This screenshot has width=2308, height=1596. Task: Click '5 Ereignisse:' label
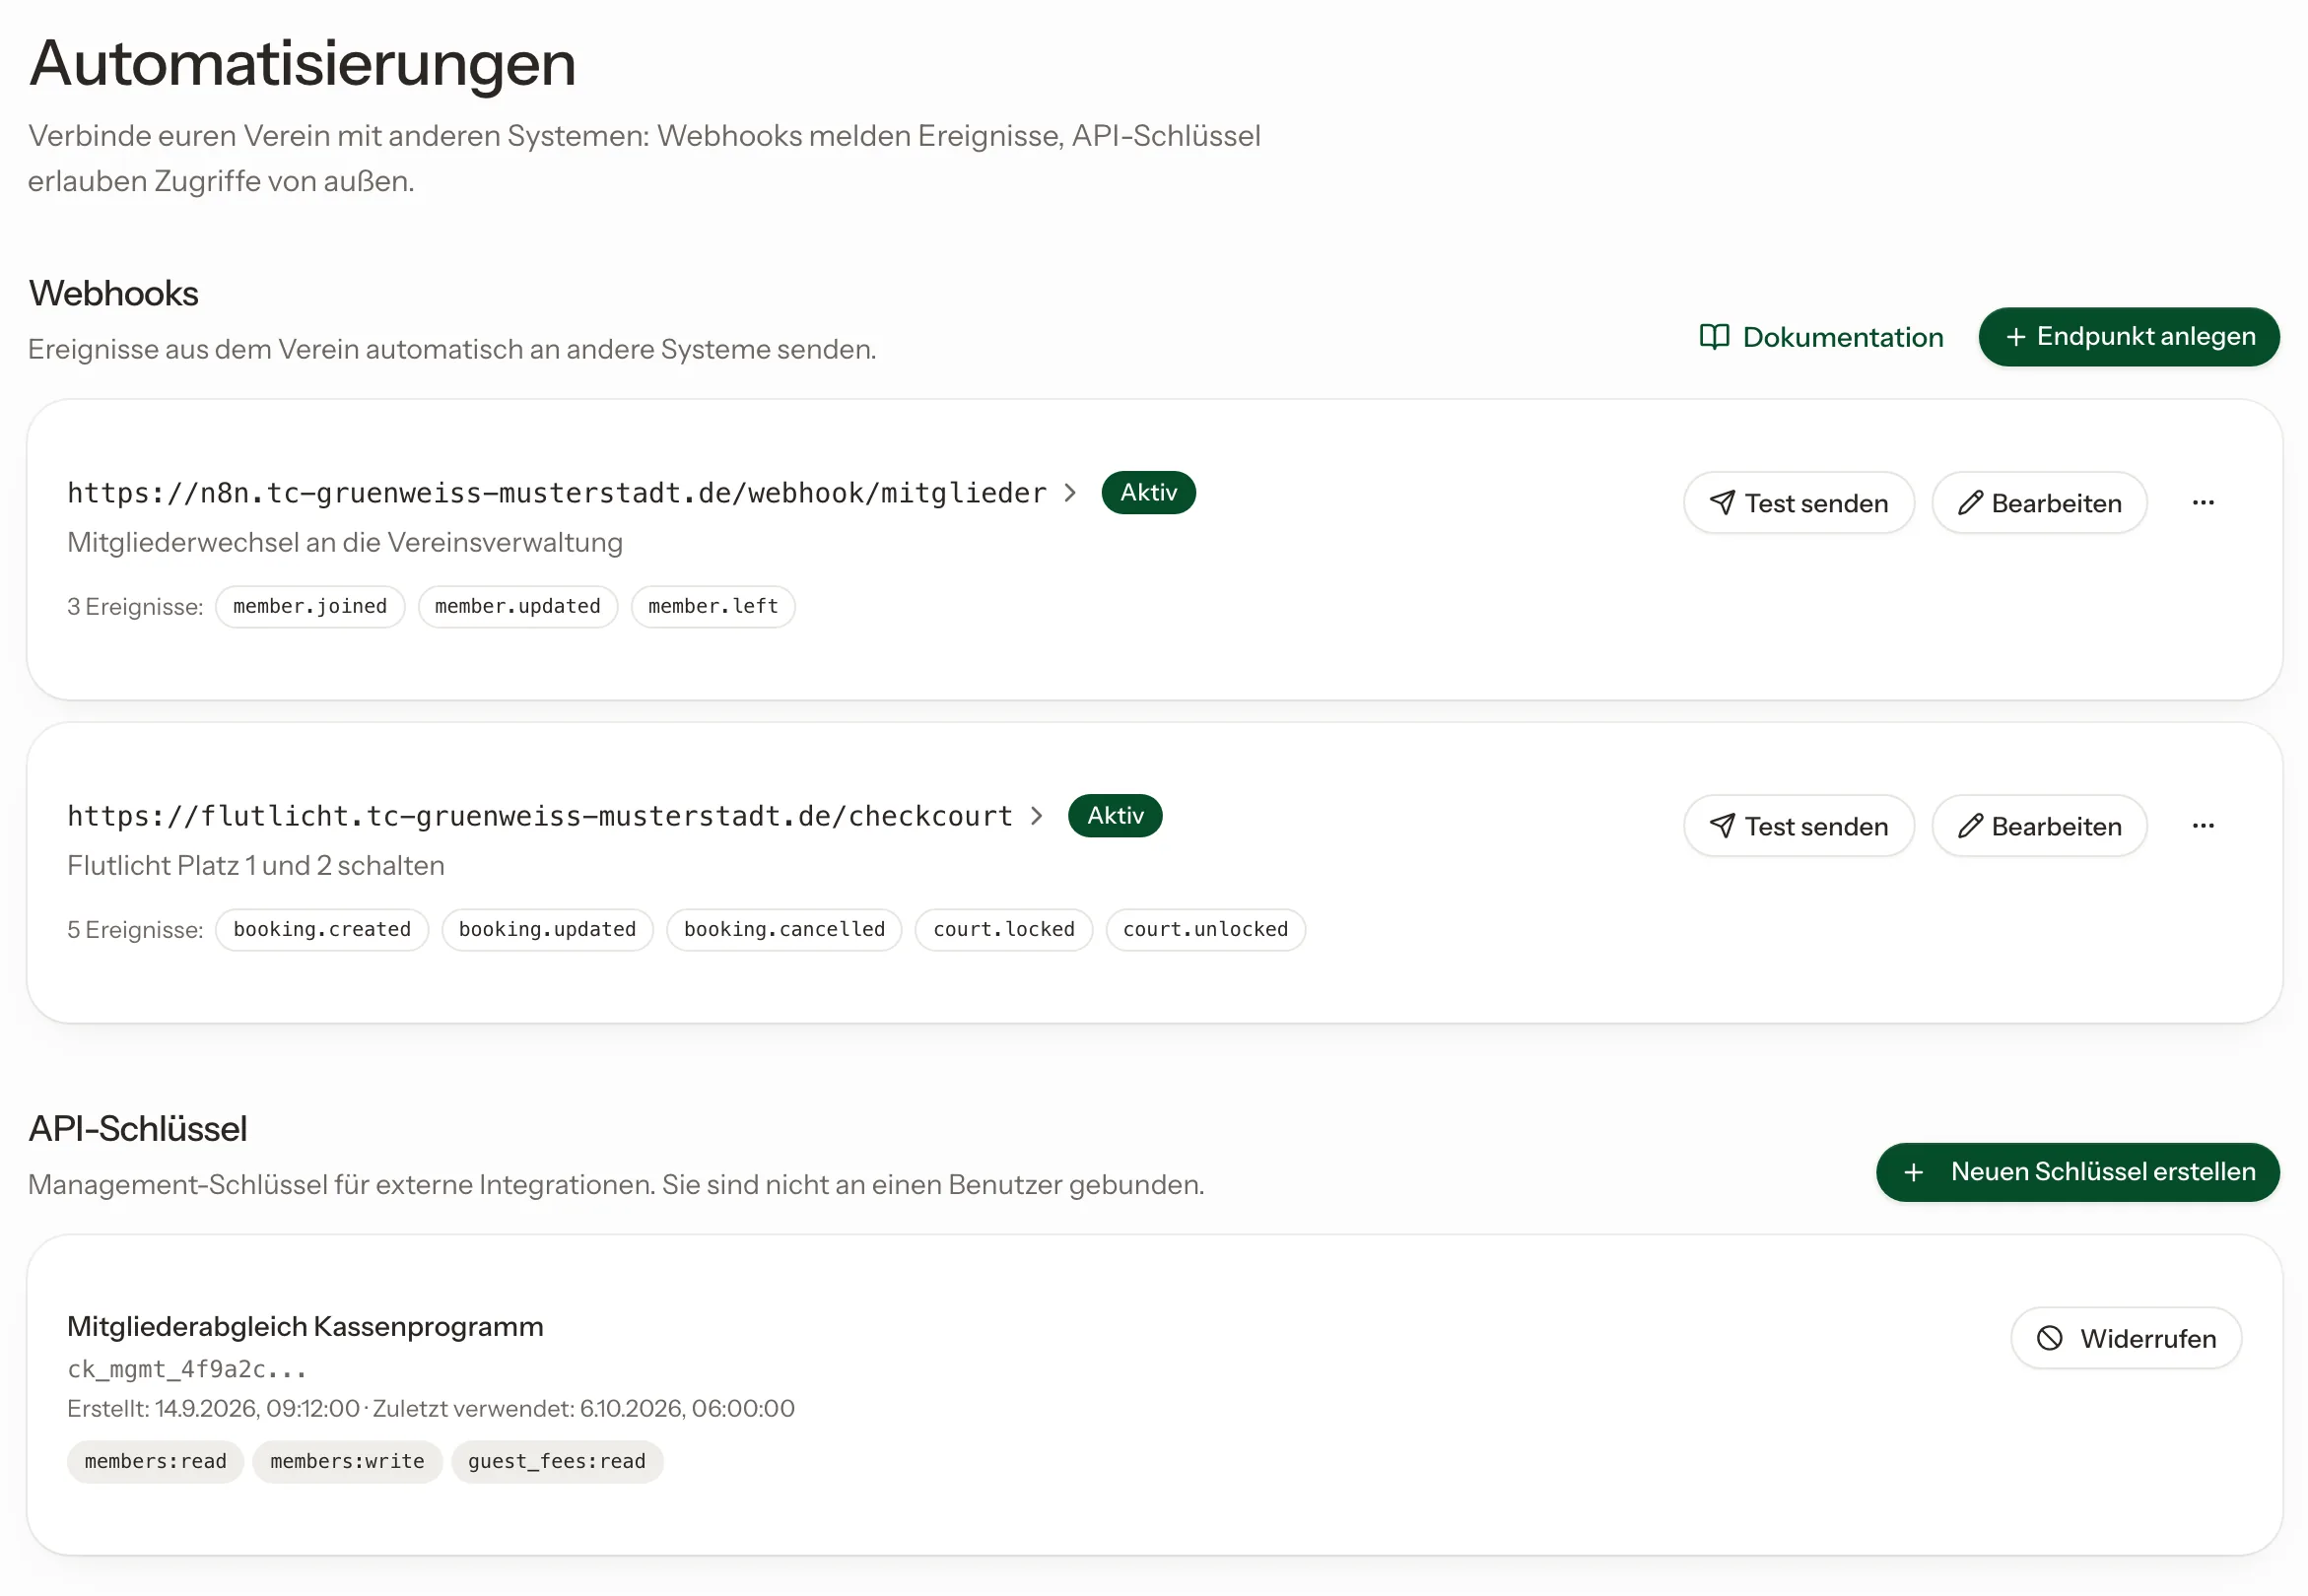pos(135,930)
